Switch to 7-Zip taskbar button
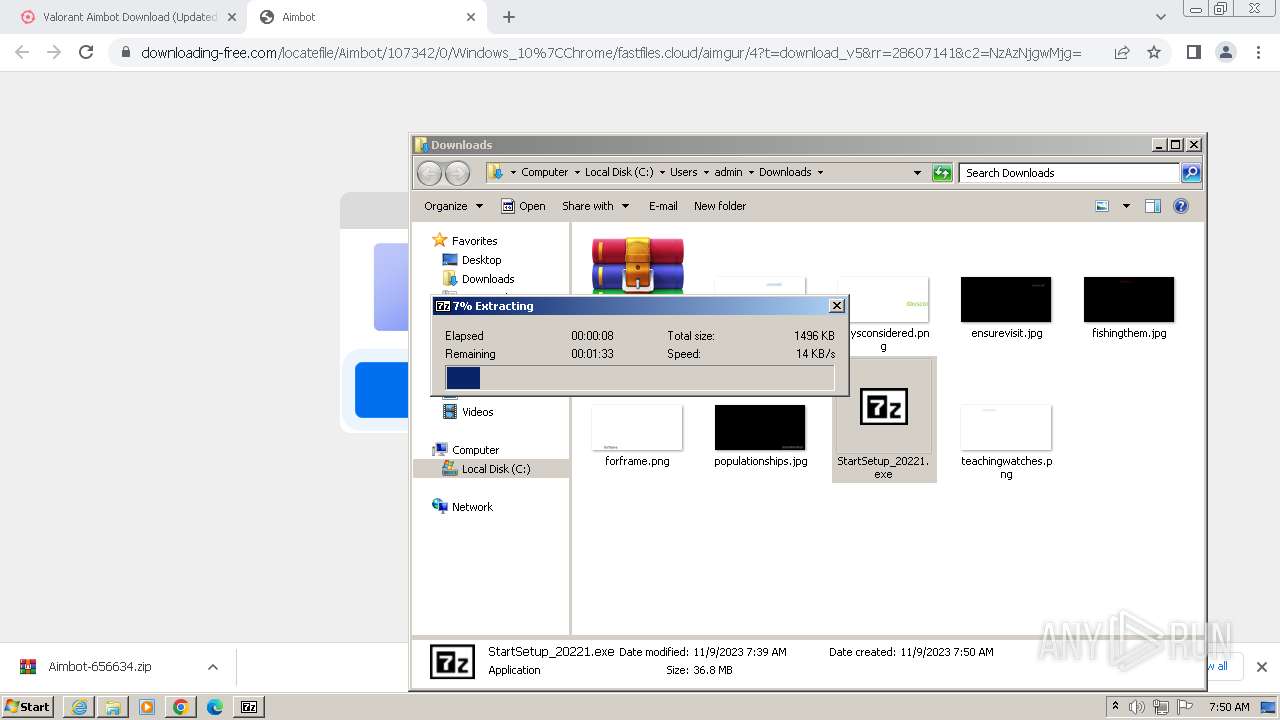This screenshot has width=1280, height=720. 249,706
